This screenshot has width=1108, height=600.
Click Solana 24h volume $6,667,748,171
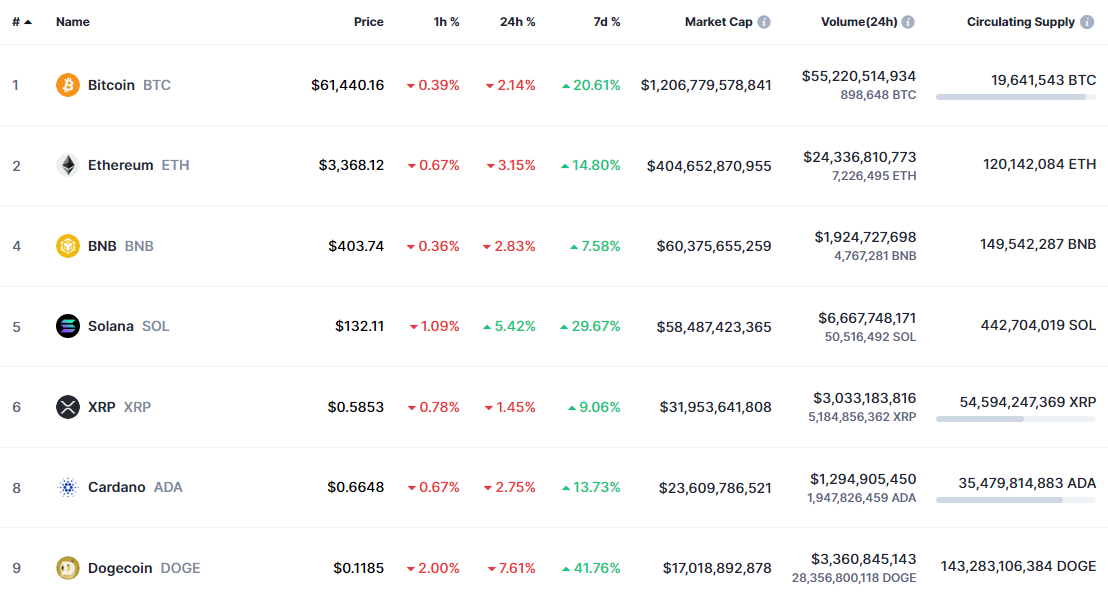867,318
